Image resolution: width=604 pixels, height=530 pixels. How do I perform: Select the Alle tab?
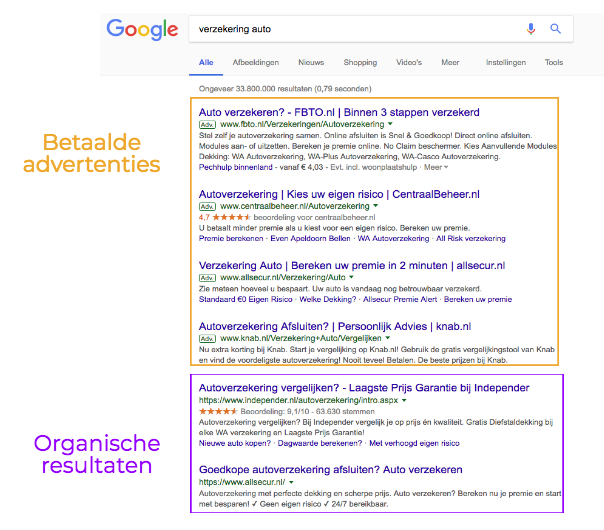pos(206,62)
